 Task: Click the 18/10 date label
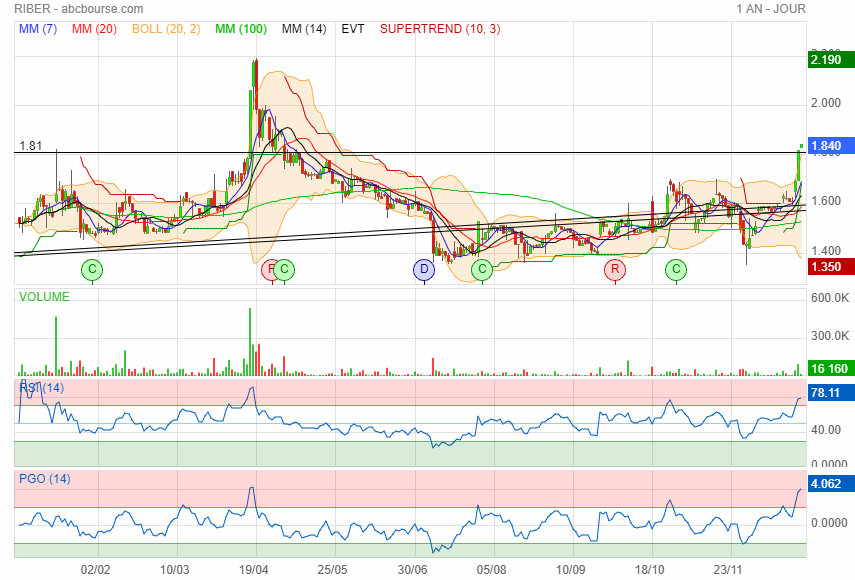click(649, 570)
